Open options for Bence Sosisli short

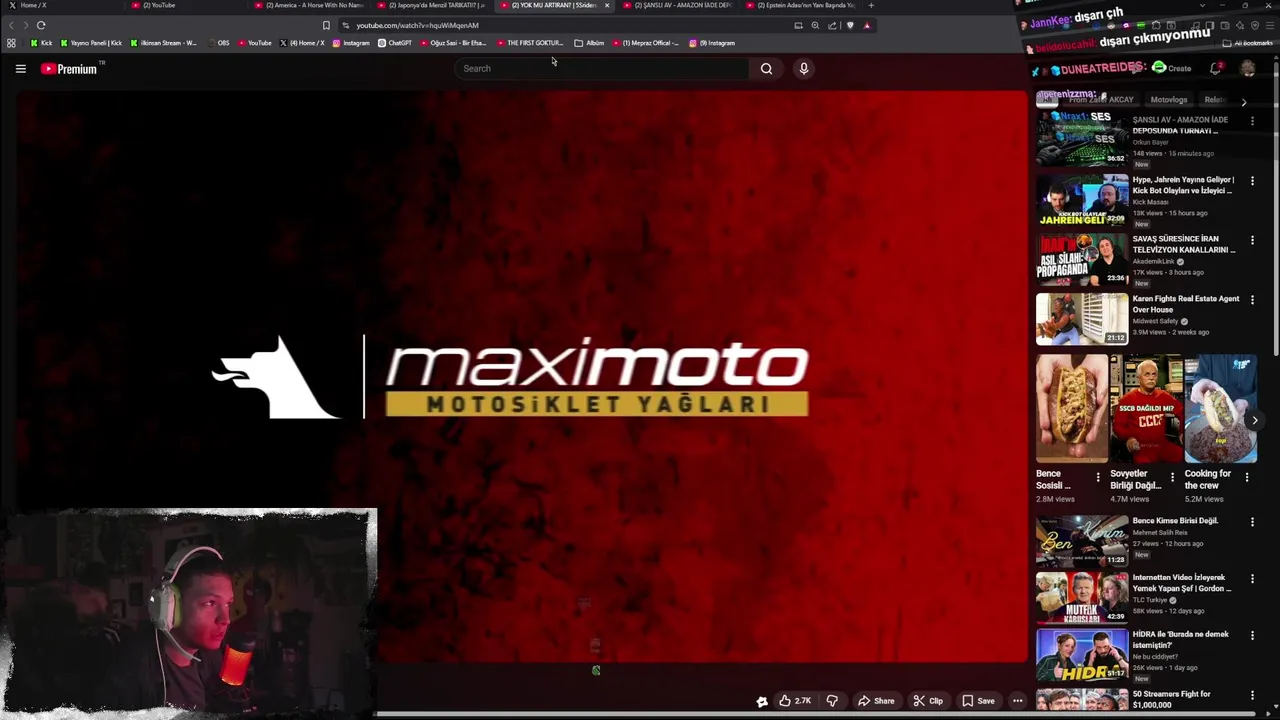(1098, 477)
